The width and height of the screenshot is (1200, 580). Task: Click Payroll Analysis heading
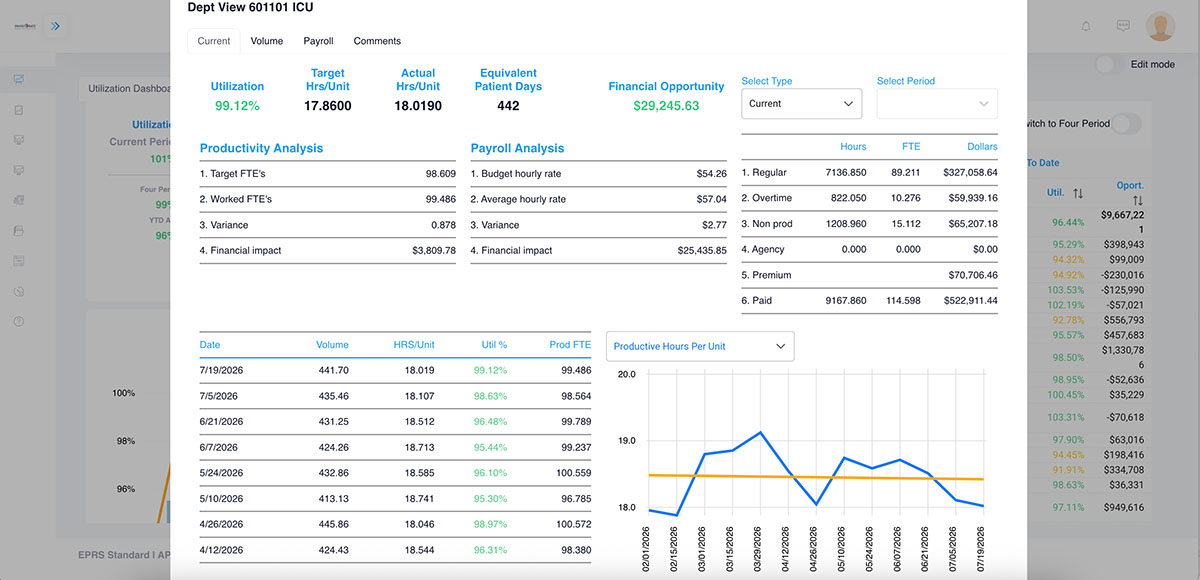[x=517, y=148]
